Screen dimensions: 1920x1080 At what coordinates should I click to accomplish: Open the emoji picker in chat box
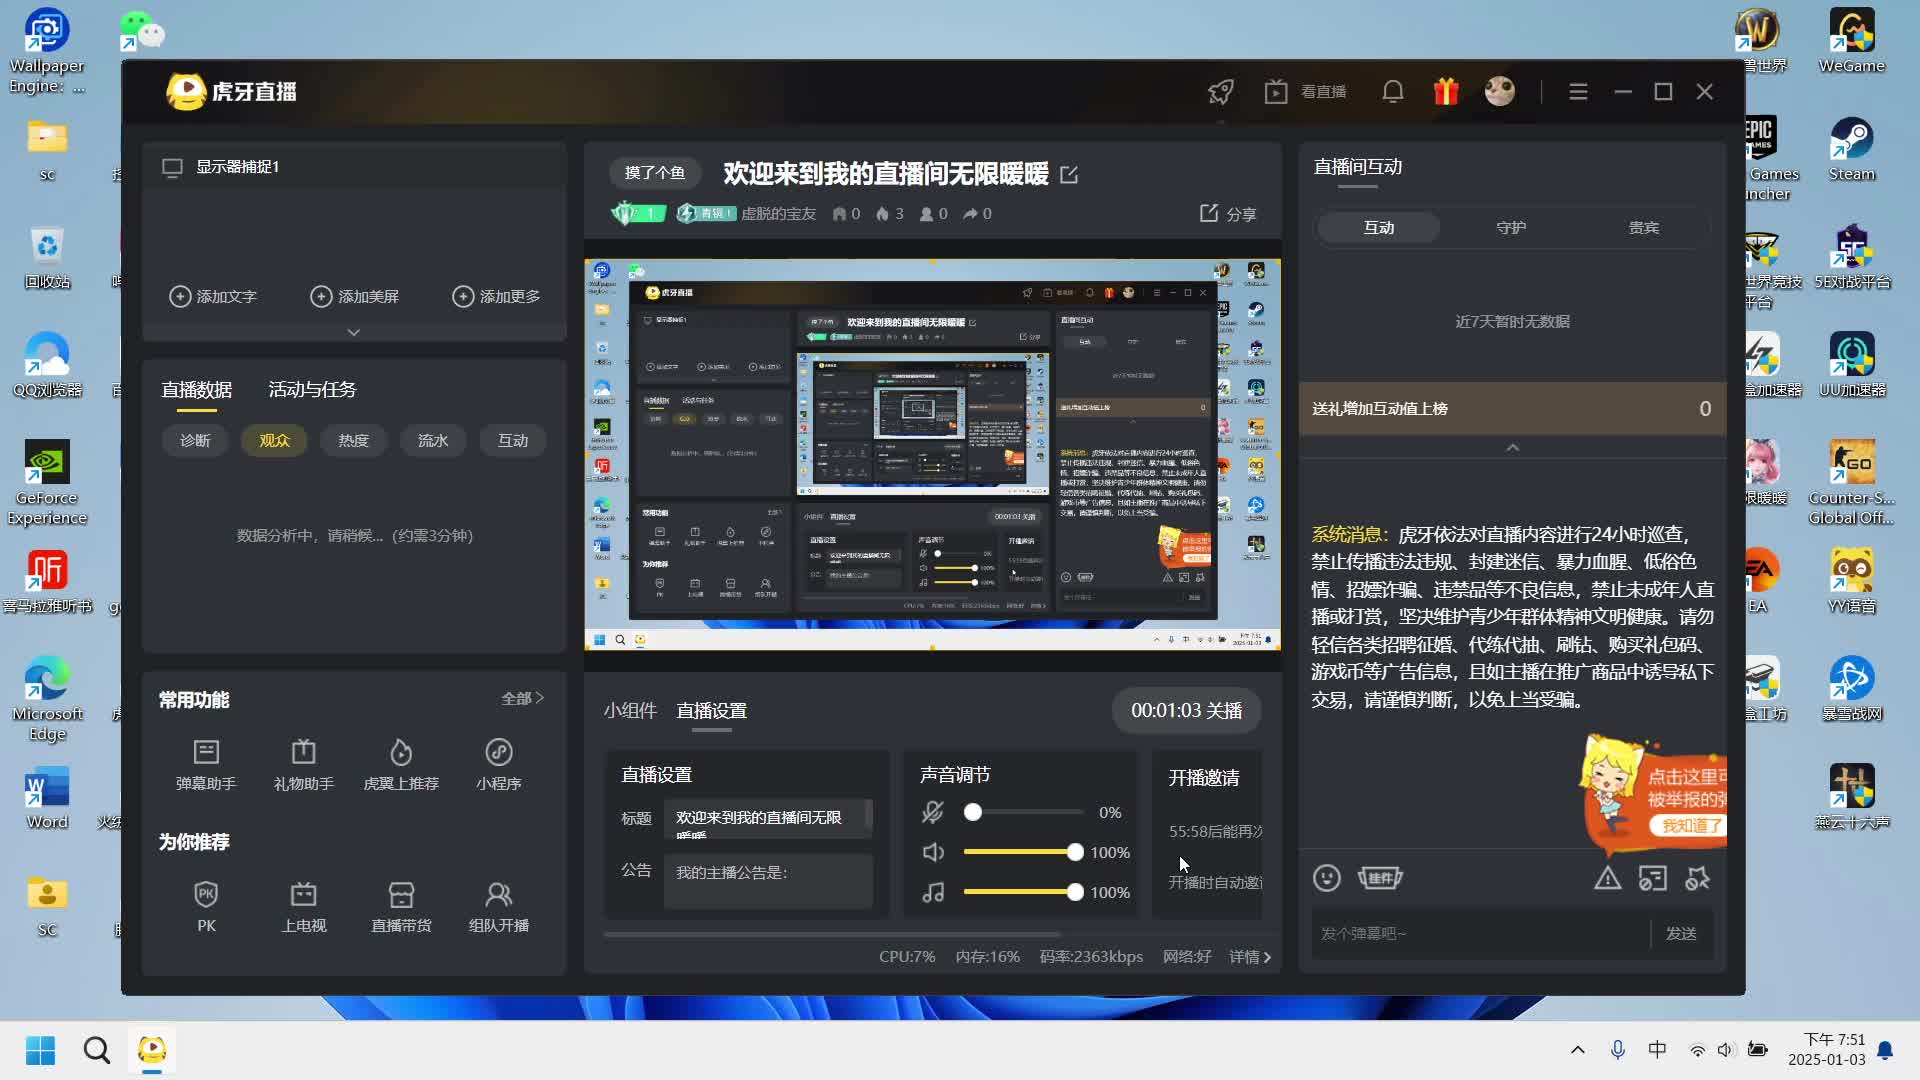[1326, 877]
